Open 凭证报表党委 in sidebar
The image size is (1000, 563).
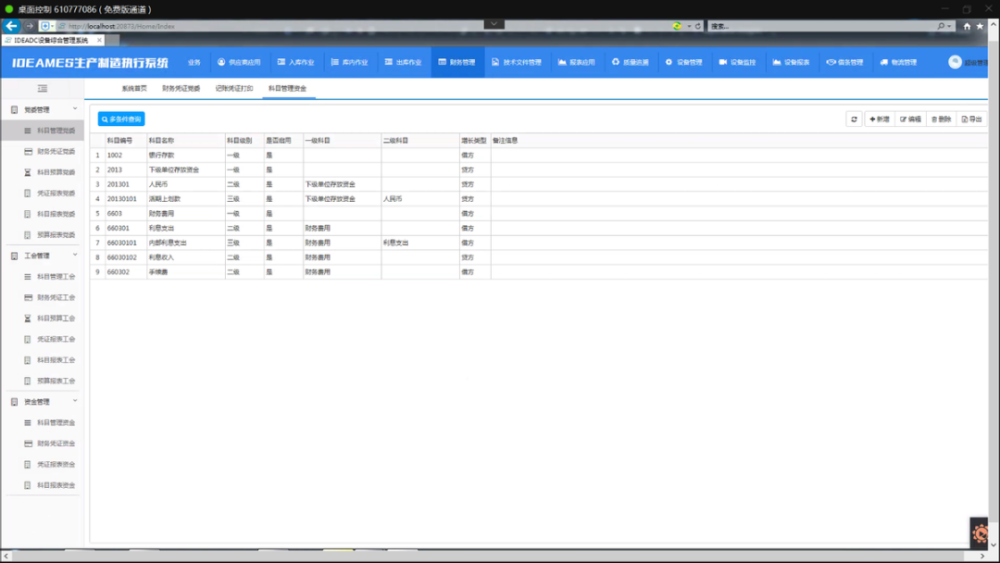tap(43, 193)
